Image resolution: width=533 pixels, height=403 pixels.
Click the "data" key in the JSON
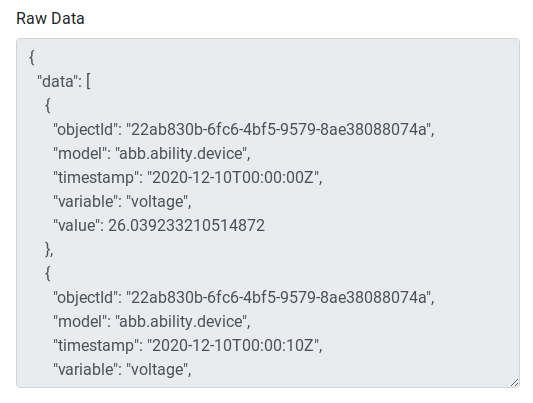[59, 81]
